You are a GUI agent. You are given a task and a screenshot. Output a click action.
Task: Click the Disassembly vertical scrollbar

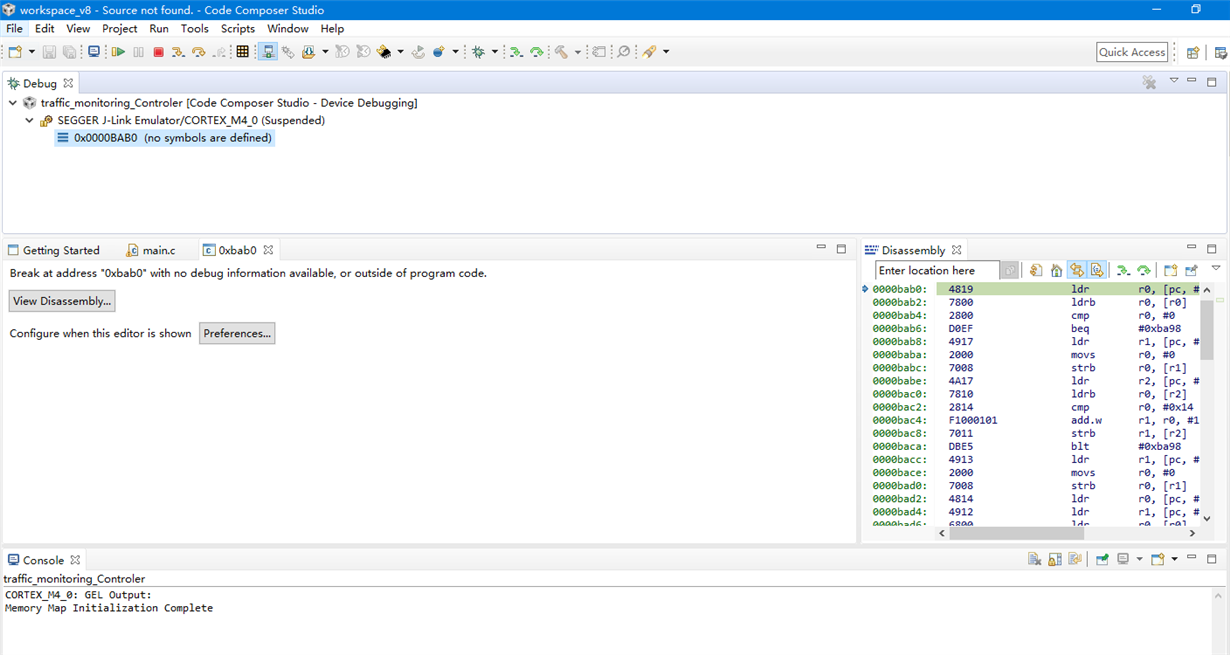tap(1207, 329)
